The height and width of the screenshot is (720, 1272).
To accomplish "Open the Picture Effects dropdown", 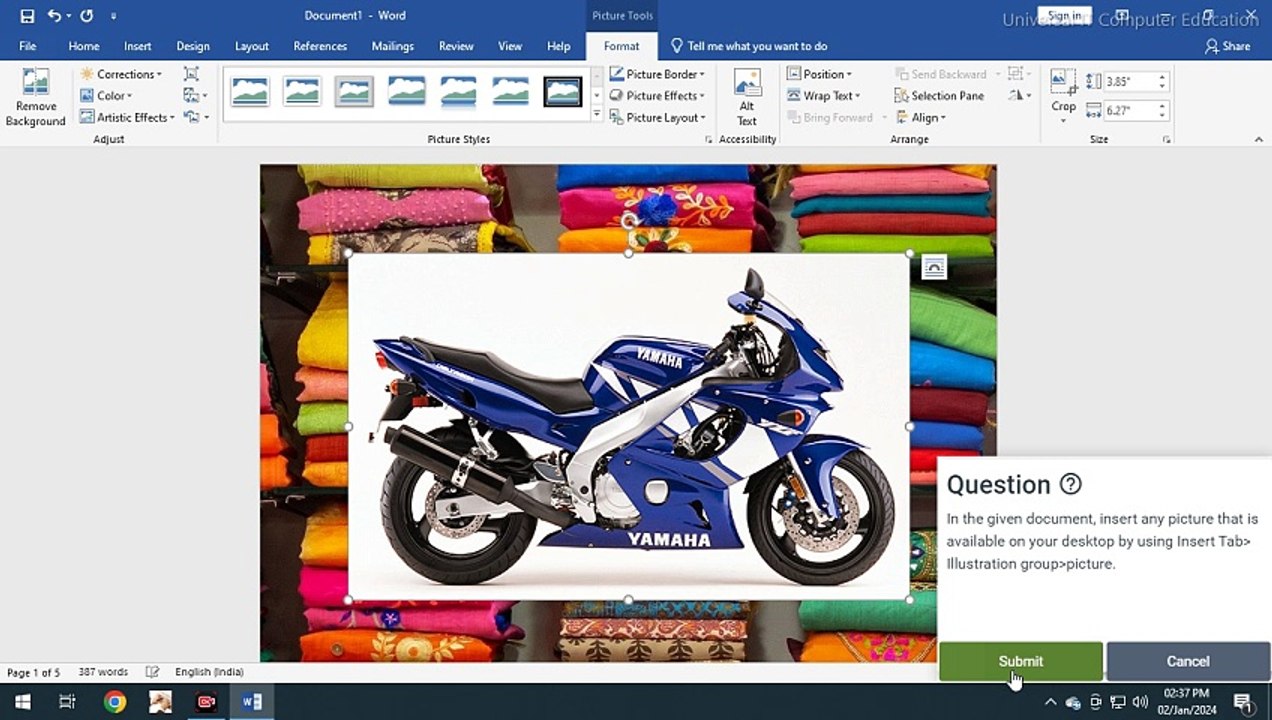I will [x=657, y=96].
